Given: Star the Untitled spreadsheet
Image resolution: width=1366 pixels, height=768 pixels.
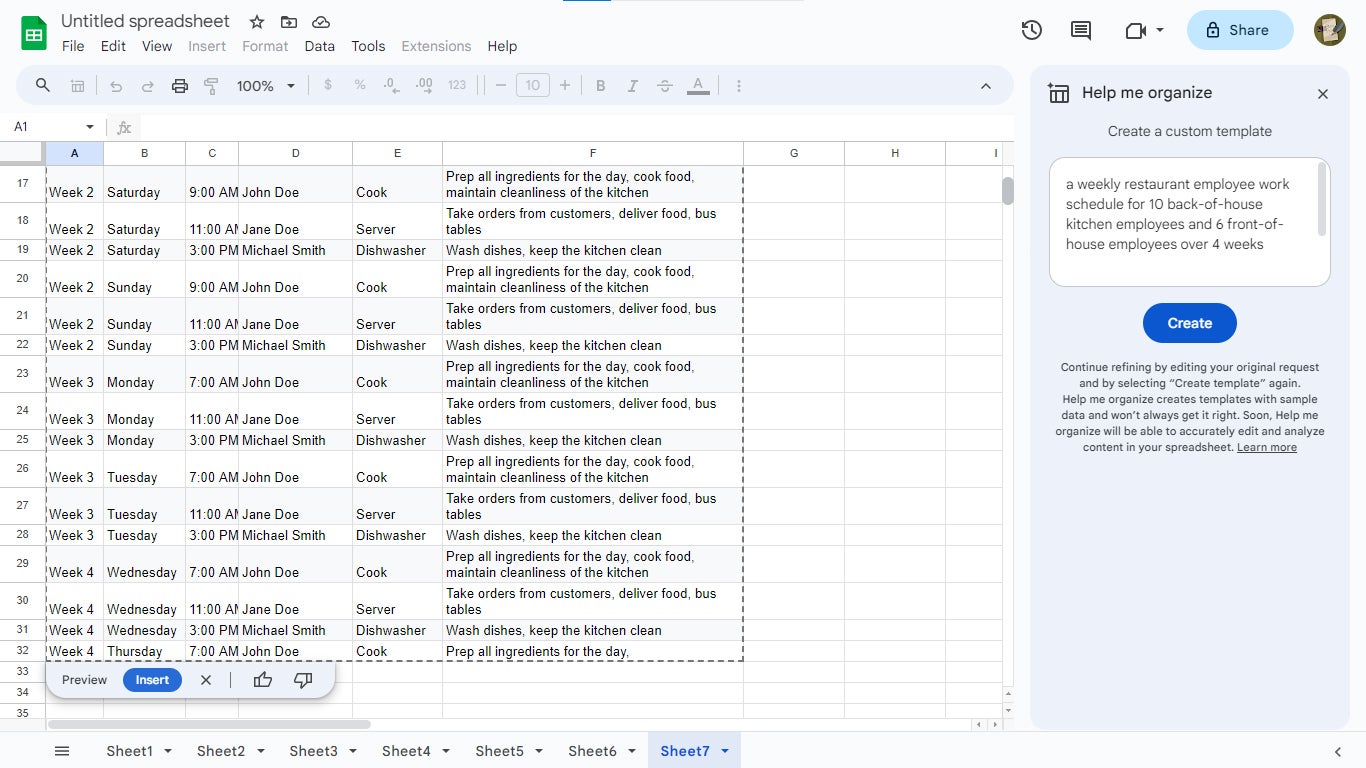Looking at the screenshot, I should (x=257, y=22).
